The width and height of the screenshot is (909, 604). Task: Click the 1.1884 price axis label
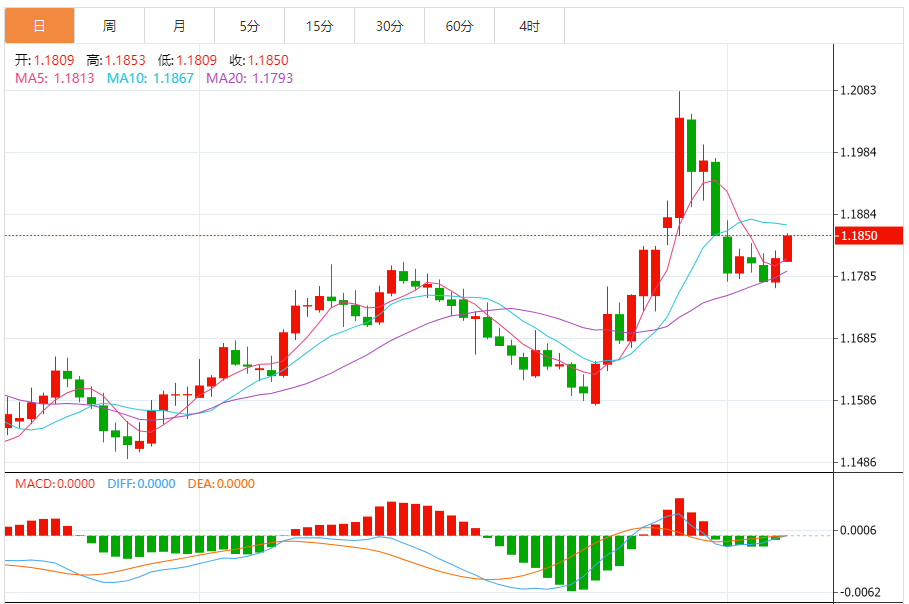pyautogui.click(x=858, y=214)
